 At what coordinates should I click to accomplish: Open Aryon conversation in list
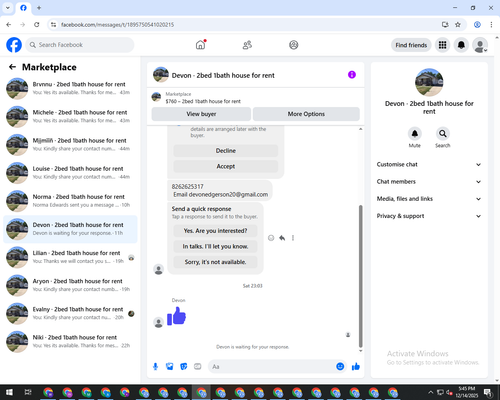pos(70,285)
